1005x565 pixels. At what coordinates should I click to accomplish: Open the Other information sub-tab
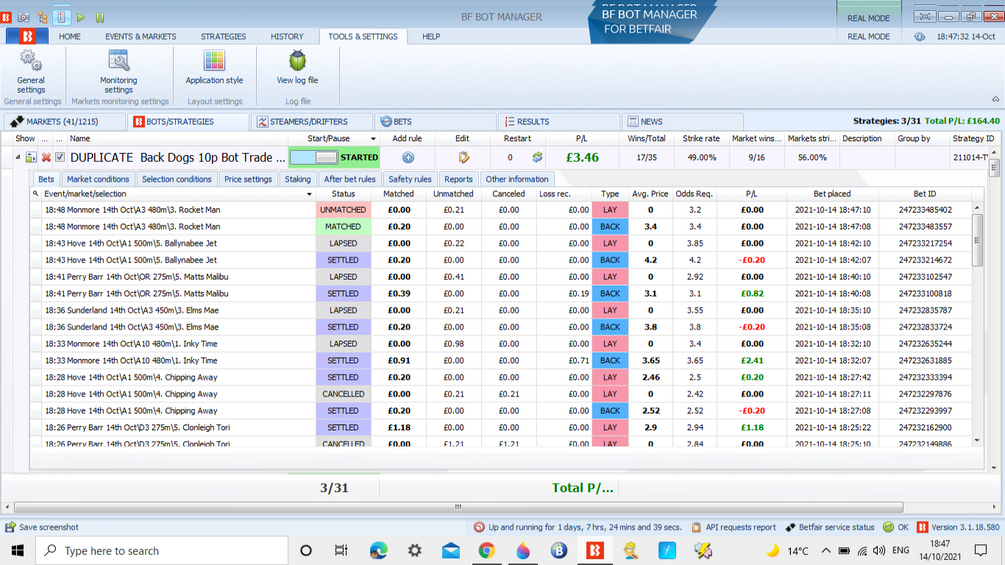[517, 179]
